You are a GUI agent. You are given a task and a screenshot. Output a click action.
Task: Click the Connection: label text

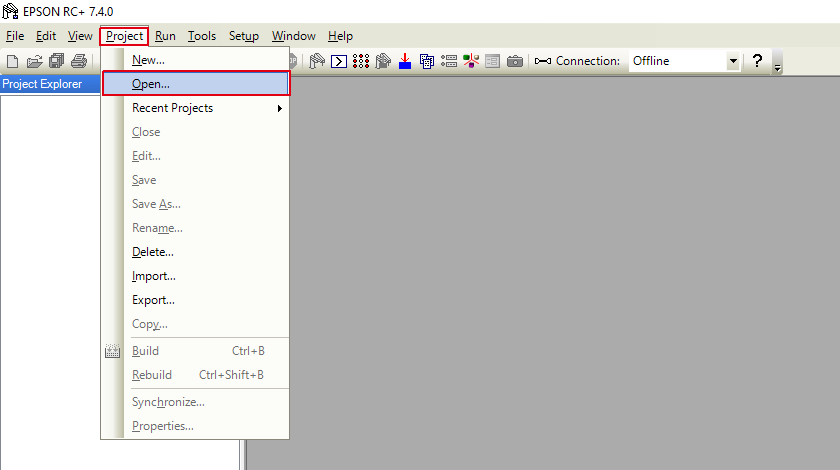[x=588, y=61]
